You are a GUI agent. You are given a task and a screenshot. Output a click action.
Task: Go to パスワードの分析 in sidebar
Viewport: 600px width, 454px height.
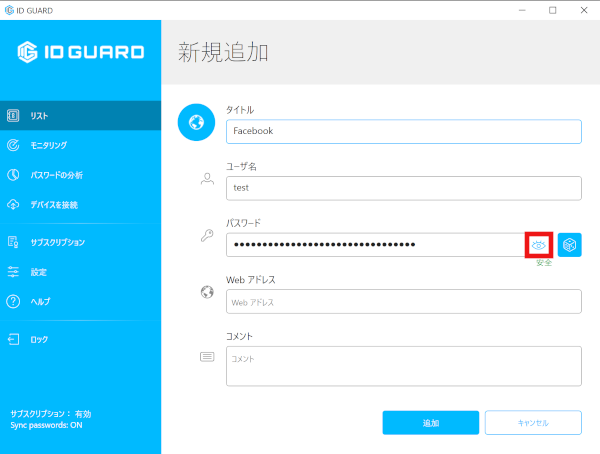(x=80, y=175)
